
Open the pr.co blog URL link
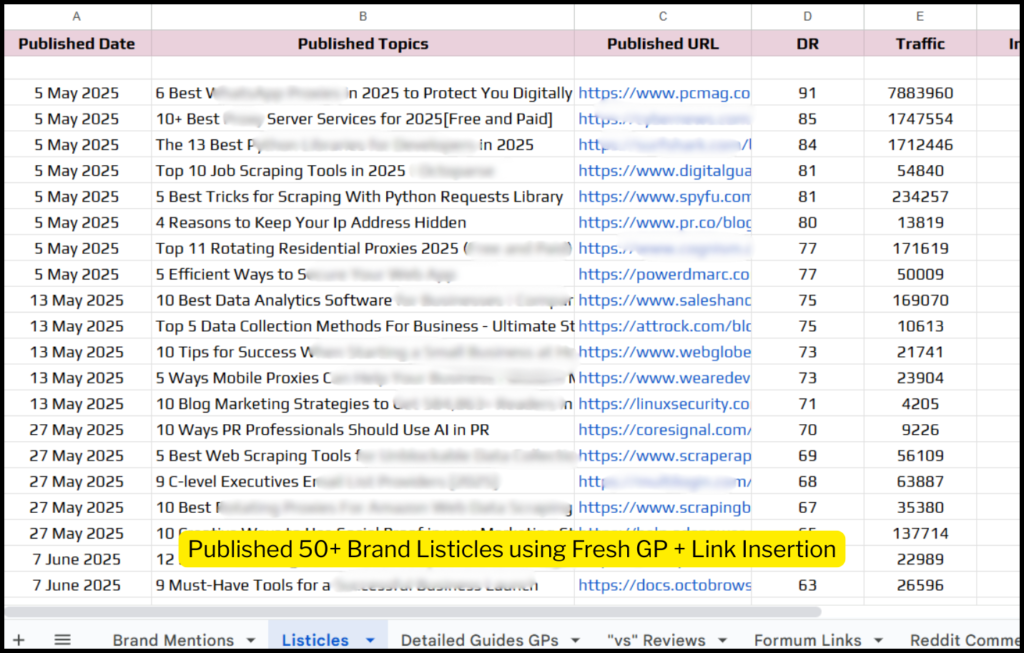(x=664, y=223)
